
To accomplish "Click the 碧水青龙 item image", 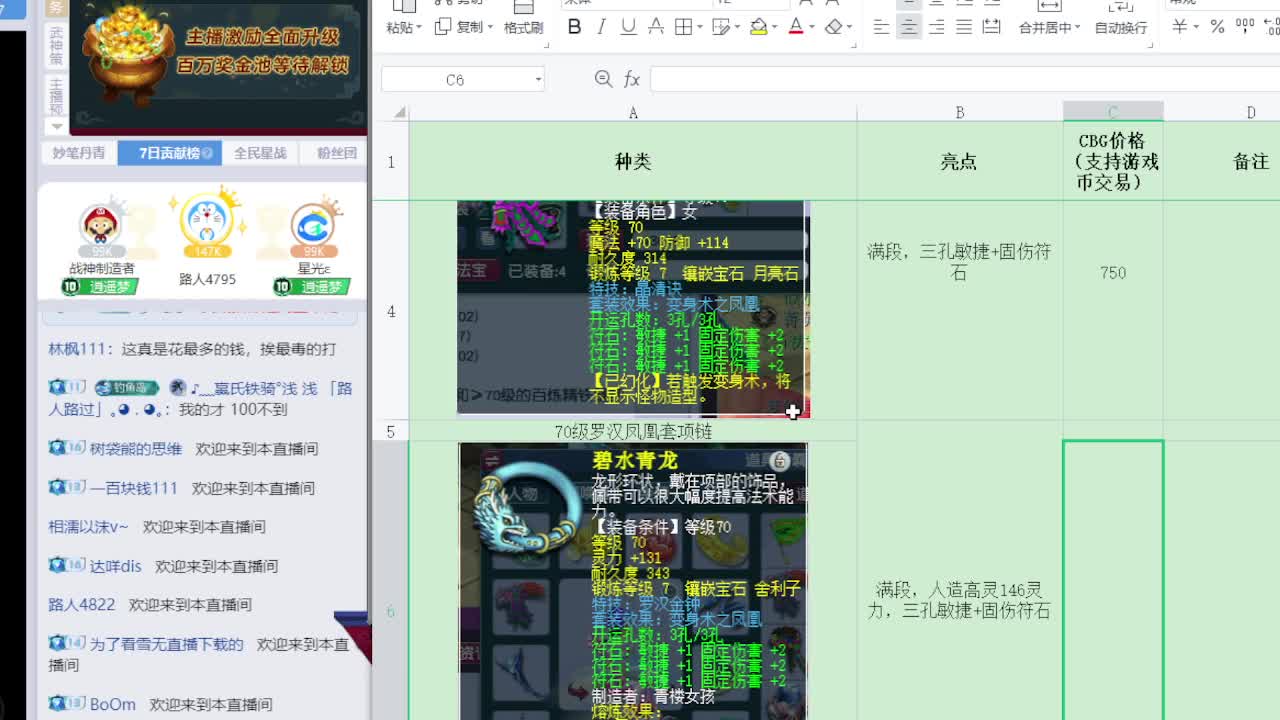I will point(633,581).
